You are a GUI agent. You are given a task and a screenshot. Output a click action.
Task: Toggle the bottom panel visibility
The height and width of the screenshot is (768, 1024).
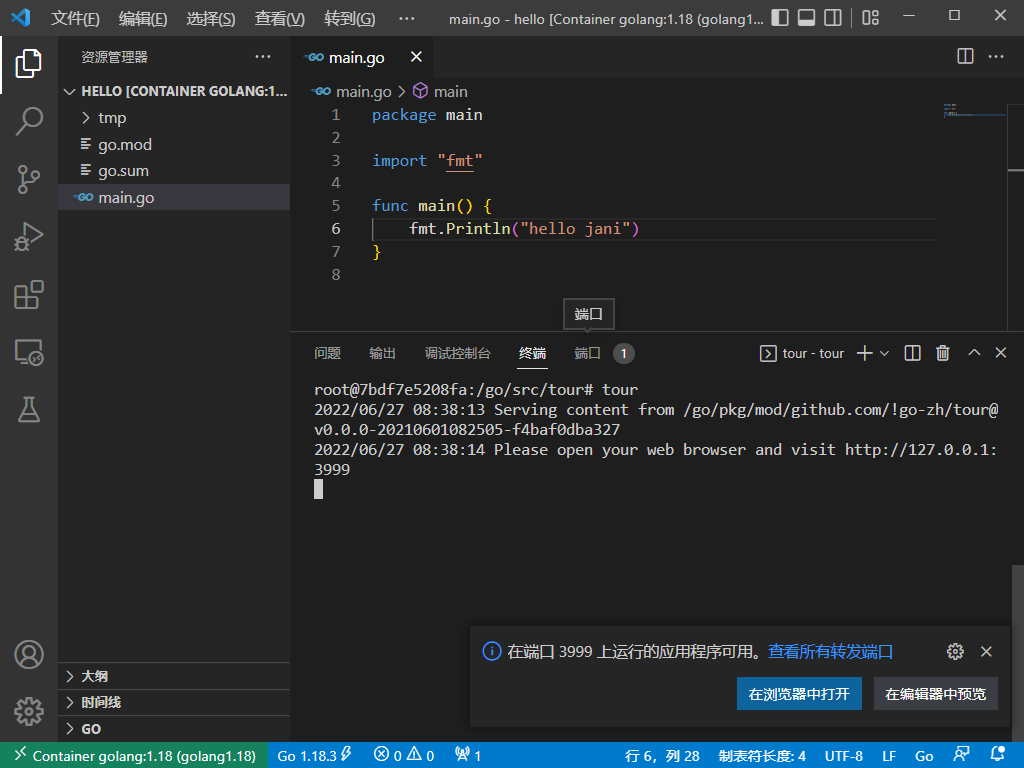(807, 17)
